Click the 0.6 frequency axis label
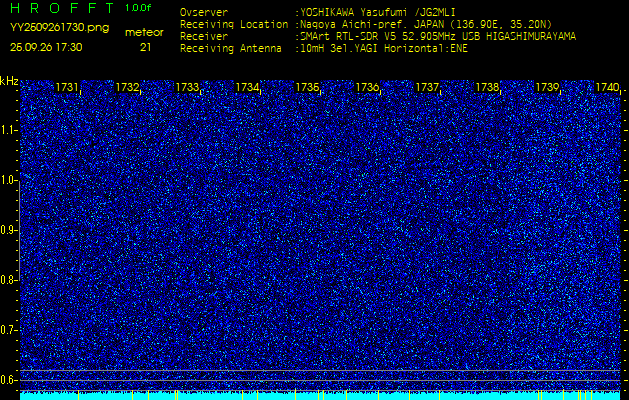Viewport: 629px width, 400px height. click(x=9, y=379)
